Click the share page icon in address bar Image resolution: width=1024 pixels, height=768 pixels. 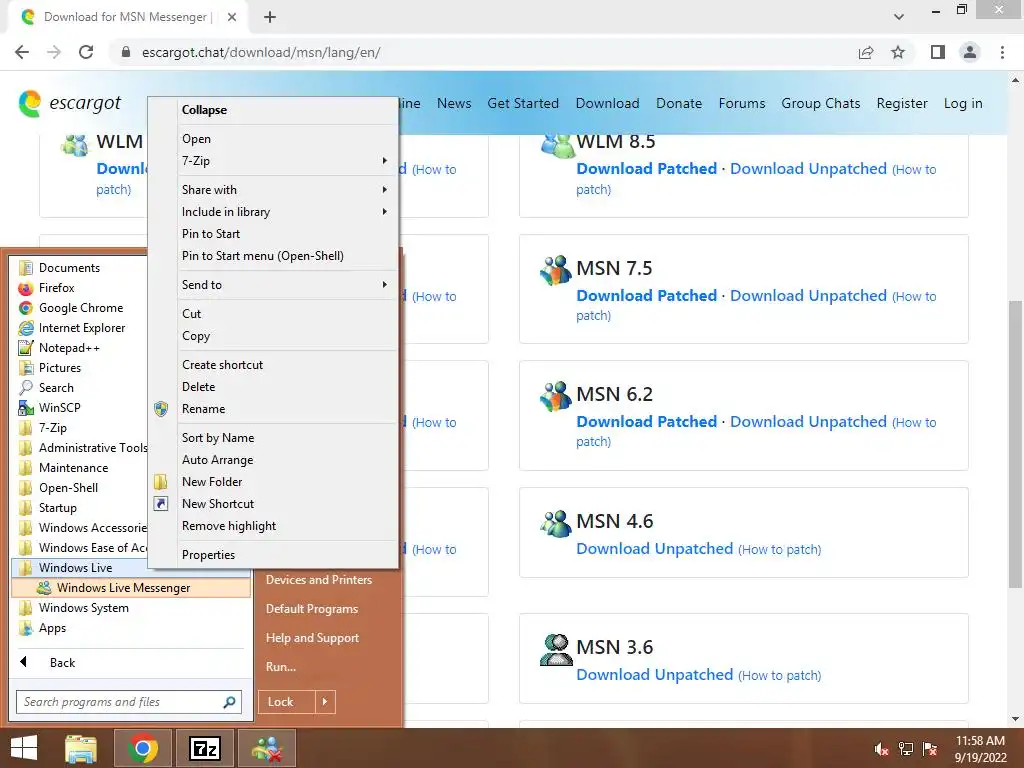click(866, 52)
